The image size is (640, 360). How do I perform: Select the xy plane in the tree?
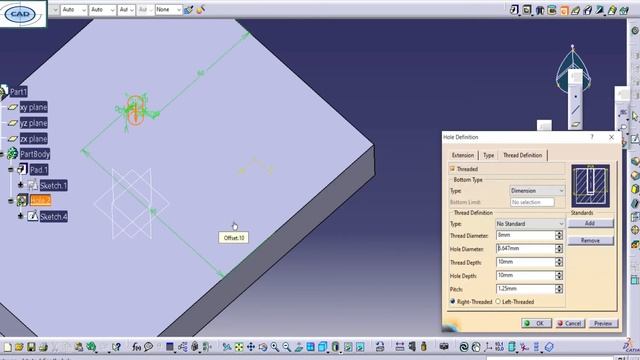33,107
